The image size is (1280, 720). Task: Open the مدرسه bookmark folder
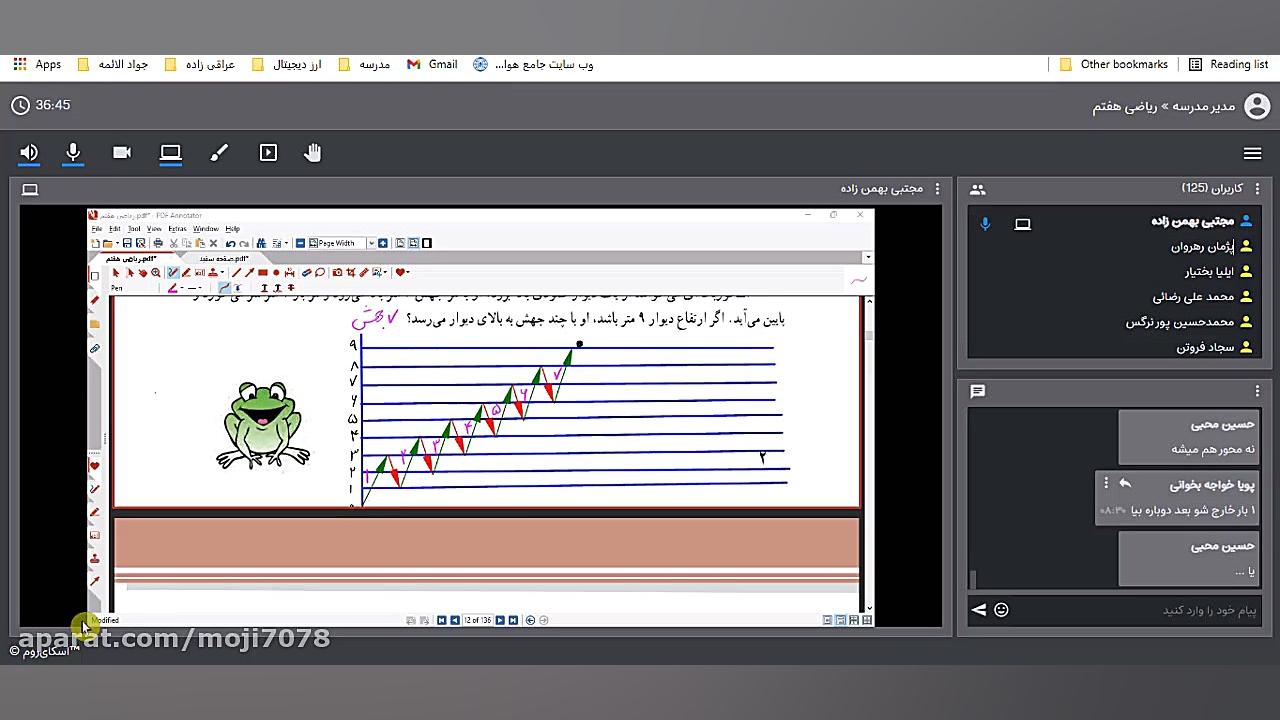coord(364,64)
